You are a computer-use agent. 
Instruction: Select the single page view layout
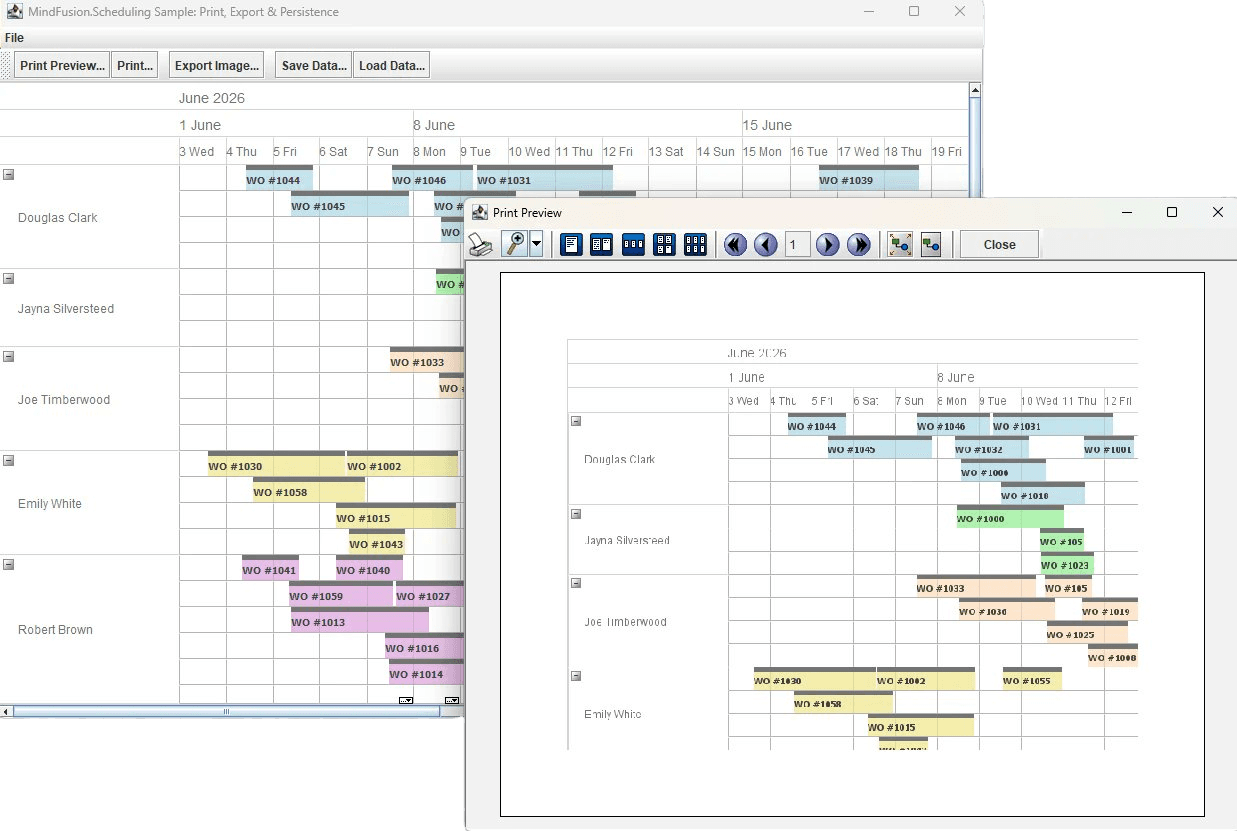pos(572,245)
